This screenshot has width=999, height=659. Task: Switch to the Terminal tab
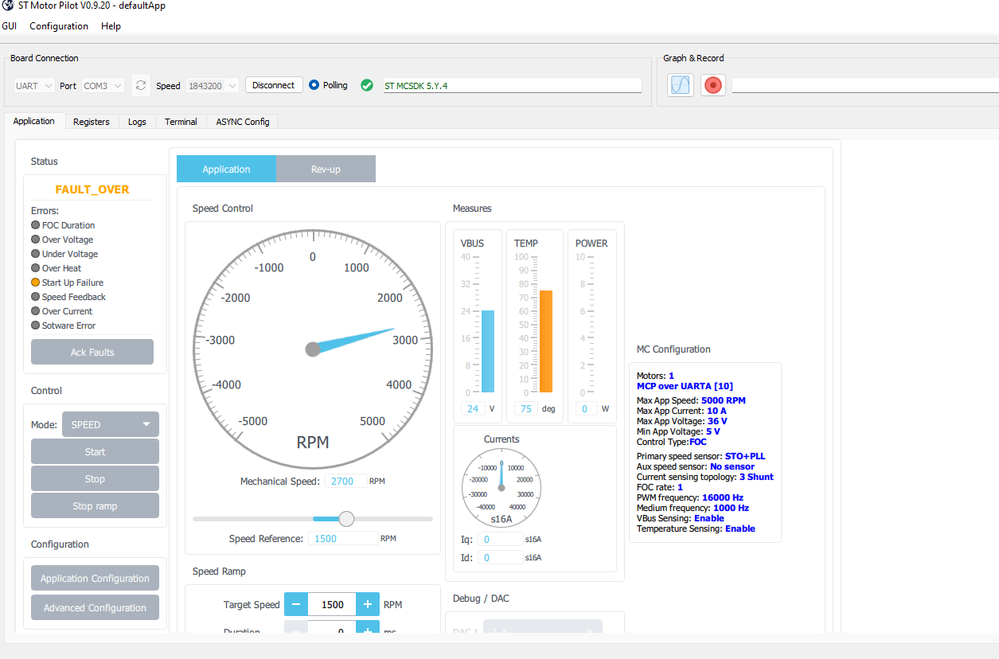pos(181,122)
